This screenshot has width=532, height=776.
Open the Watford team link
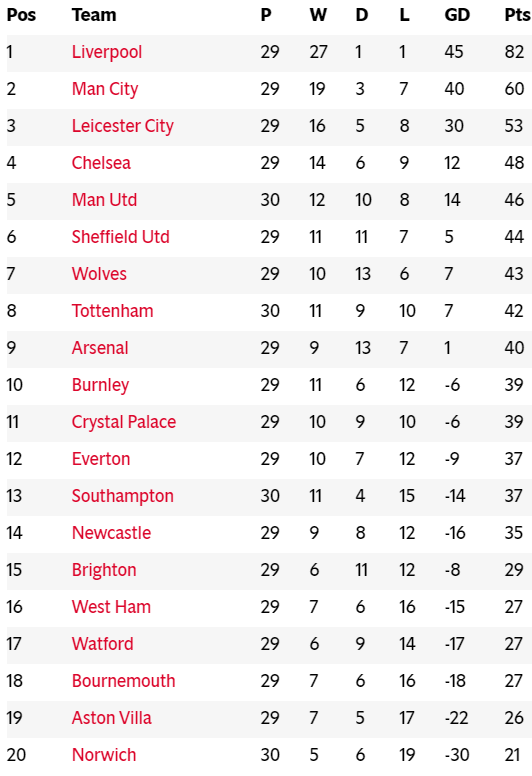tap(102, 644)
